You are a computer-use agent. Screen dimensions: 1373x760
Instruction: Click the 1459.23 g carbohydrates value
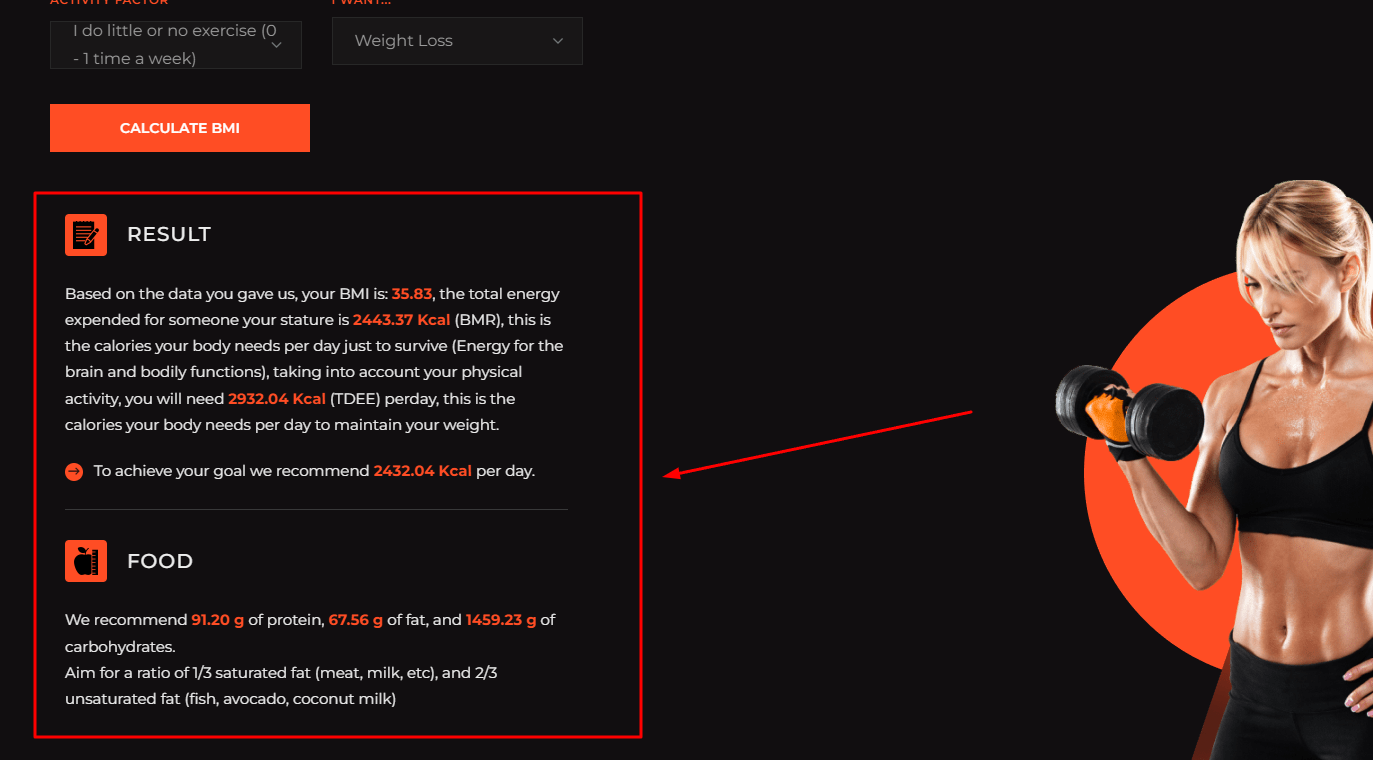click(x=501, y=620)
